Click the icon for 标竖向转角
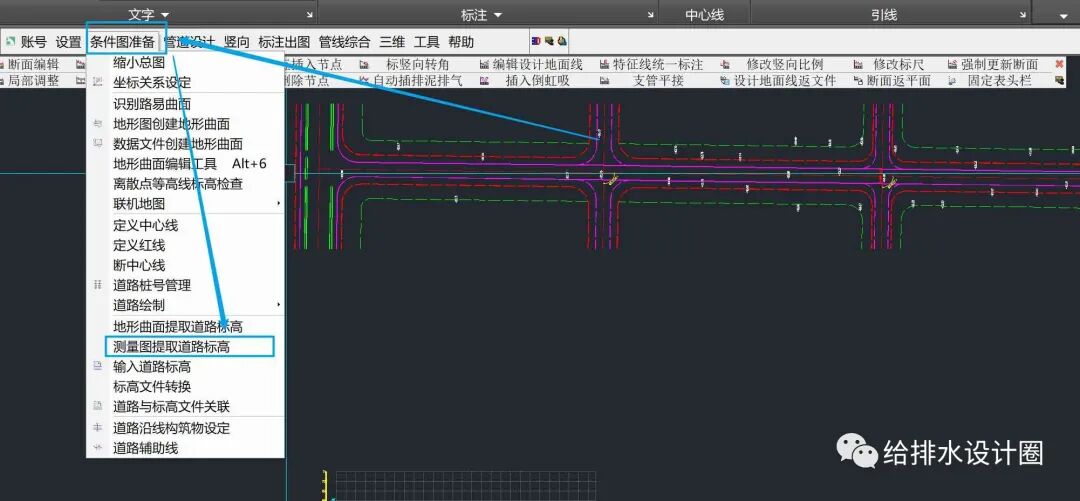1080x501 pixels. [x=364, y=65]
